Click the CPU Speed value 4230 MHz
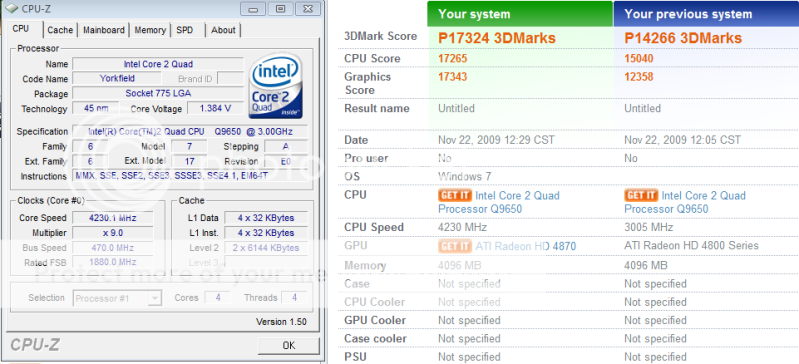The image size is (799, 364). point(463,227)
